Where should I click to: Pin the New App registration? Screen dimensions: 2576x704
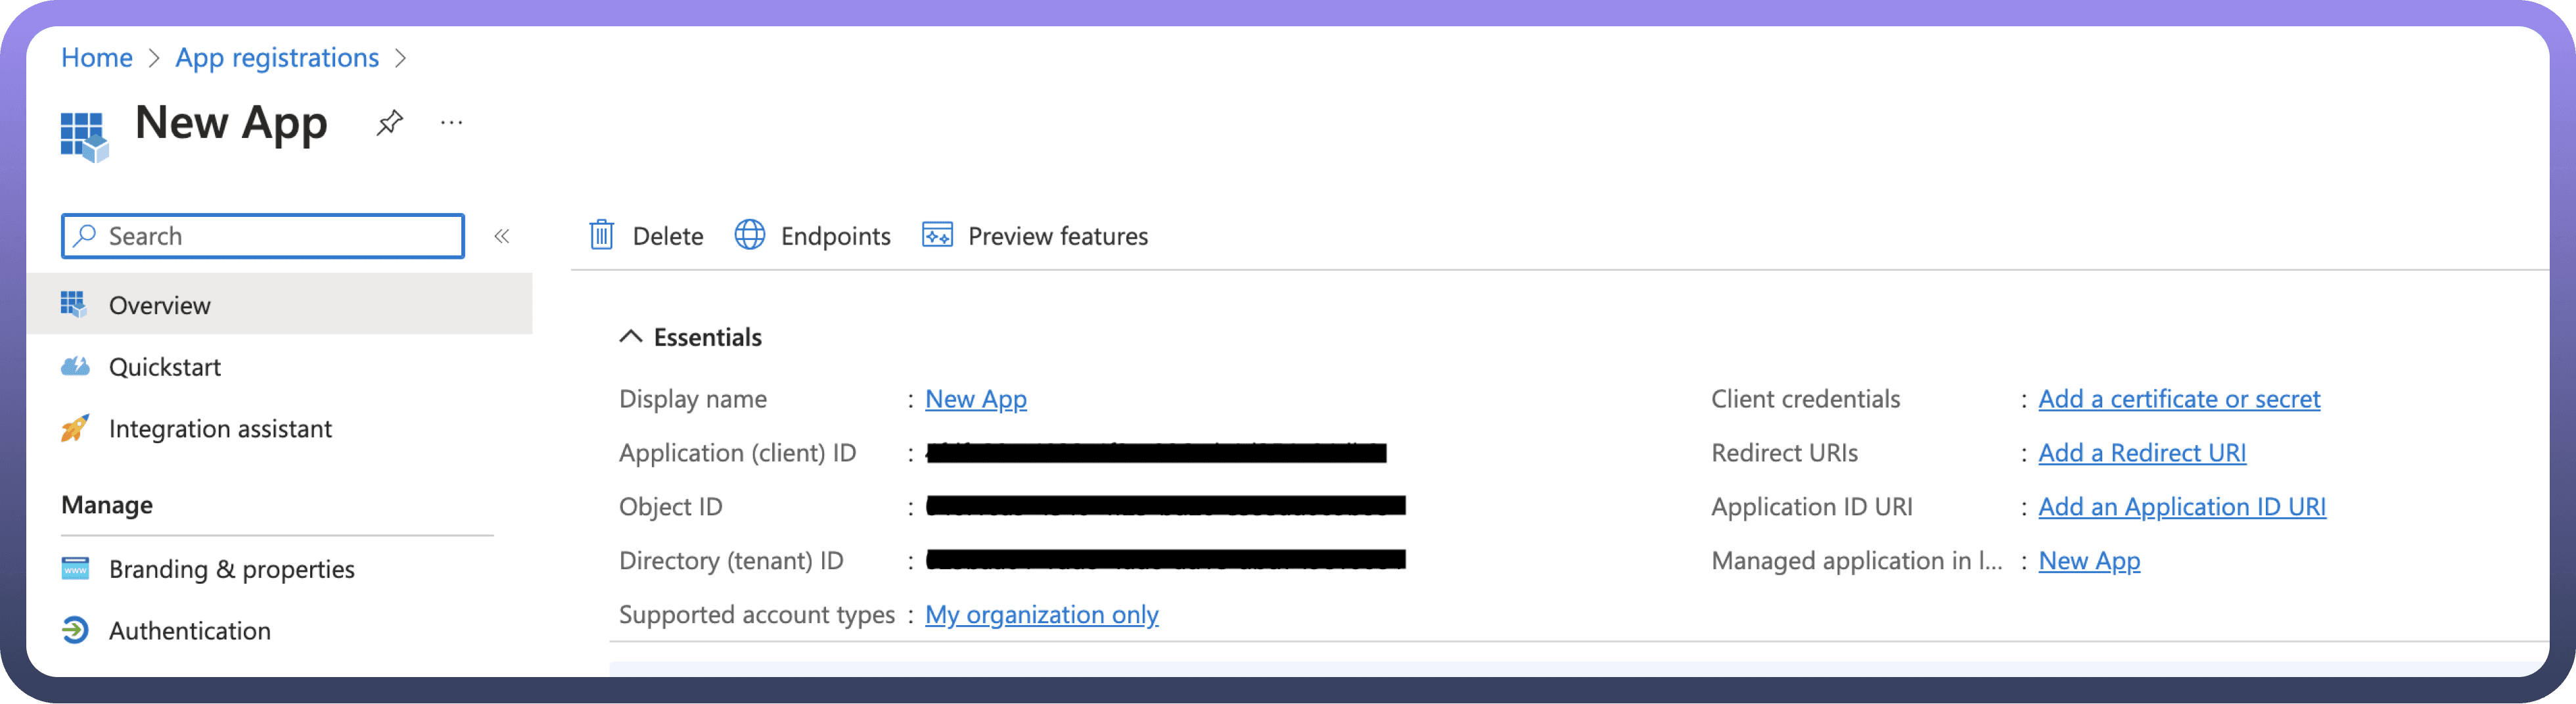point(389,123)
